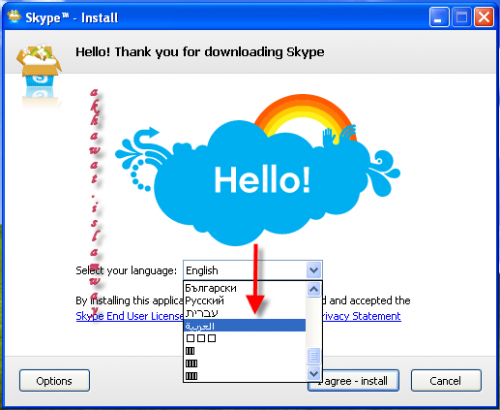Cancel the Skype installation

[x=446, y=381]
